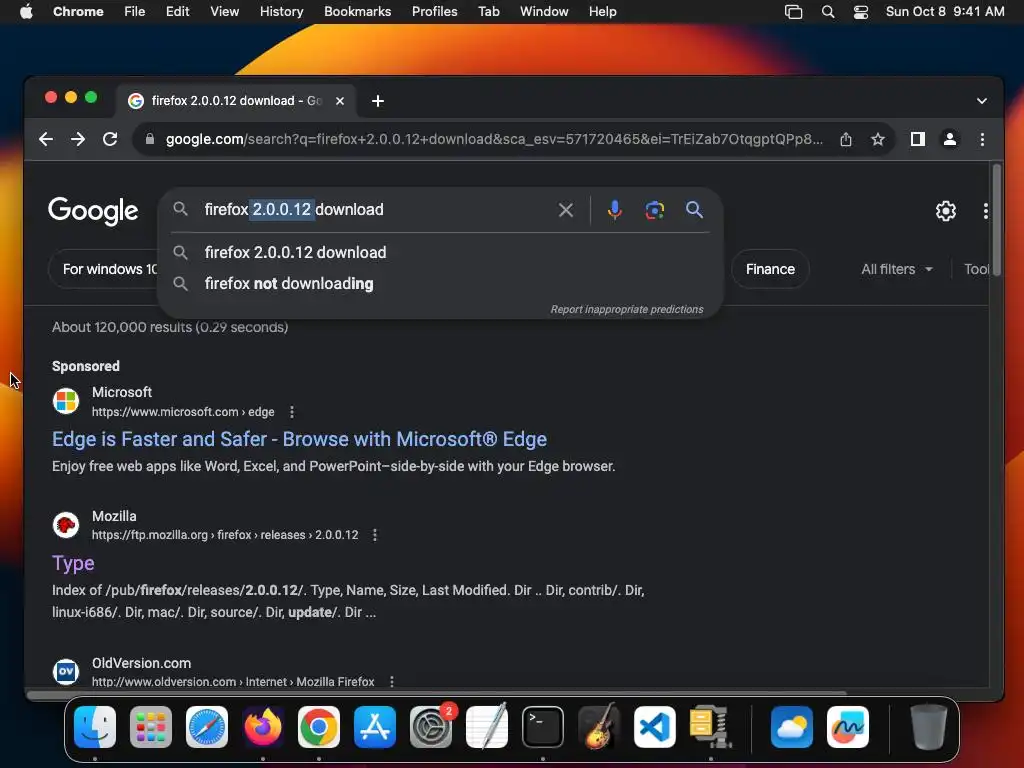Click the Google logo

pos(93,211)
